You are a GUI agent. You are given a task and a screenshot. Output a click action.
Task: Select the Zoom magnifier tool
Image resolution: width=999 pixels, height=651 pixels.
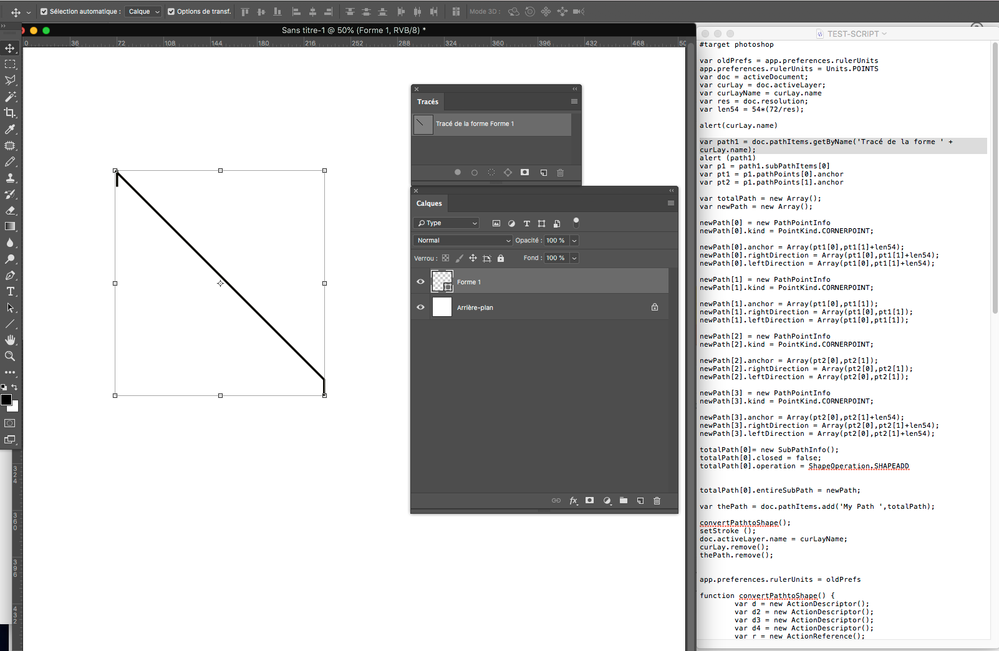coord(10,357)
